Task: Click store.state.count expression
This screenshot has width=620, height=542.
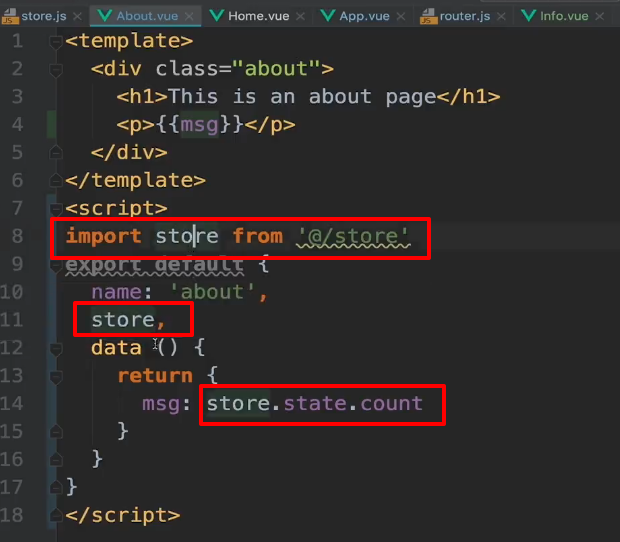Action: point(315,404)
